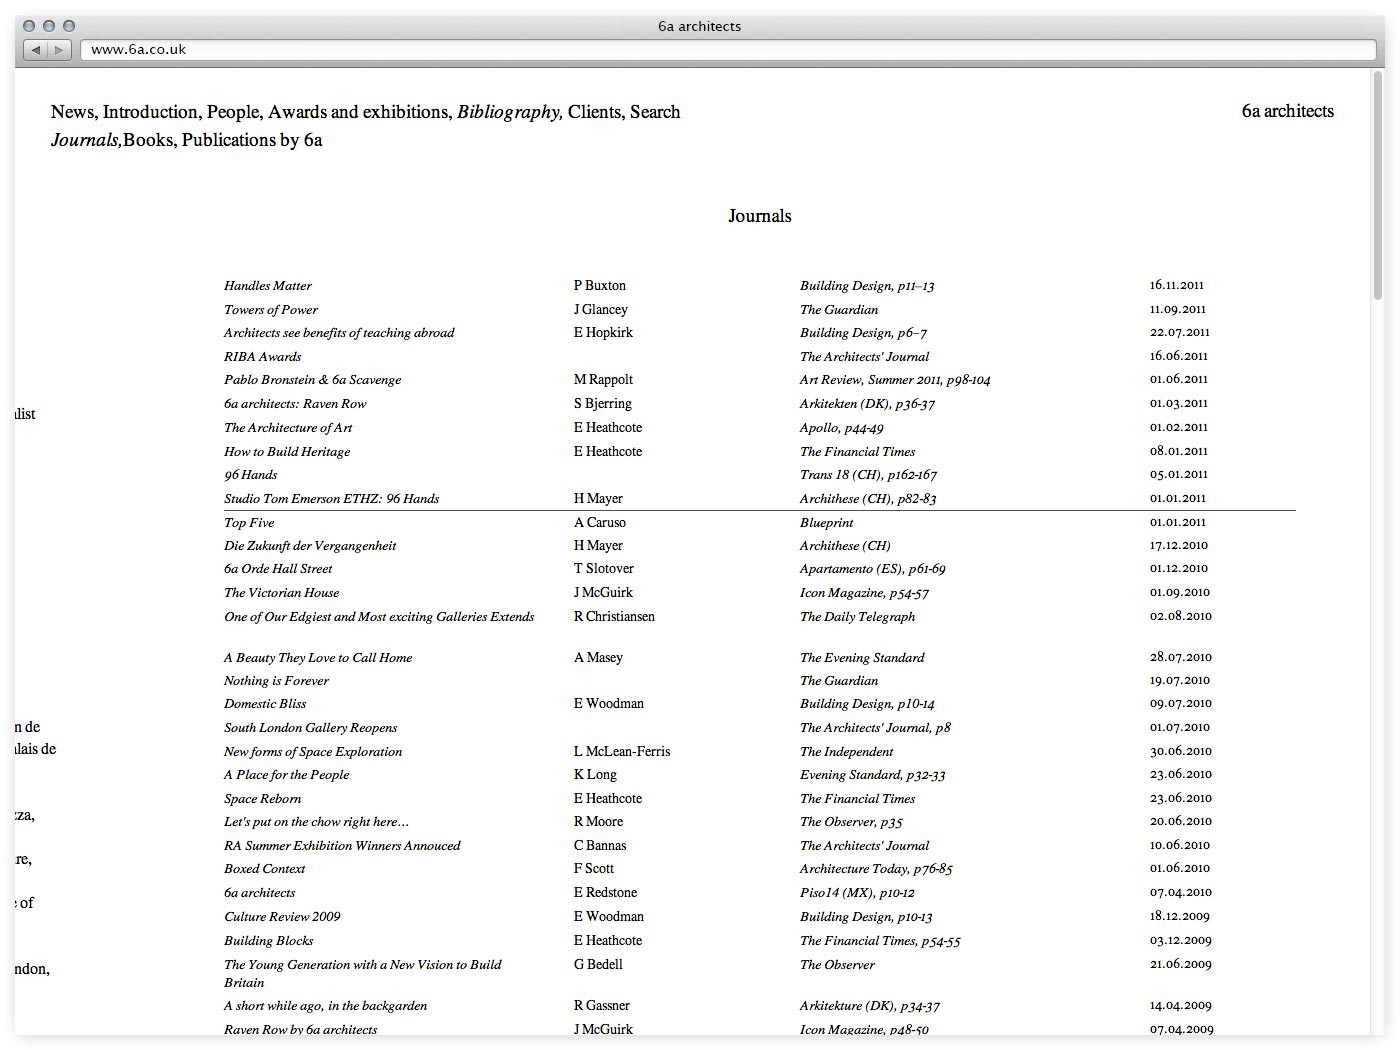The width and height of the screenshot is (1400, 1050).
Task: Click the browser forward arrow button
Action: point(60,50)
